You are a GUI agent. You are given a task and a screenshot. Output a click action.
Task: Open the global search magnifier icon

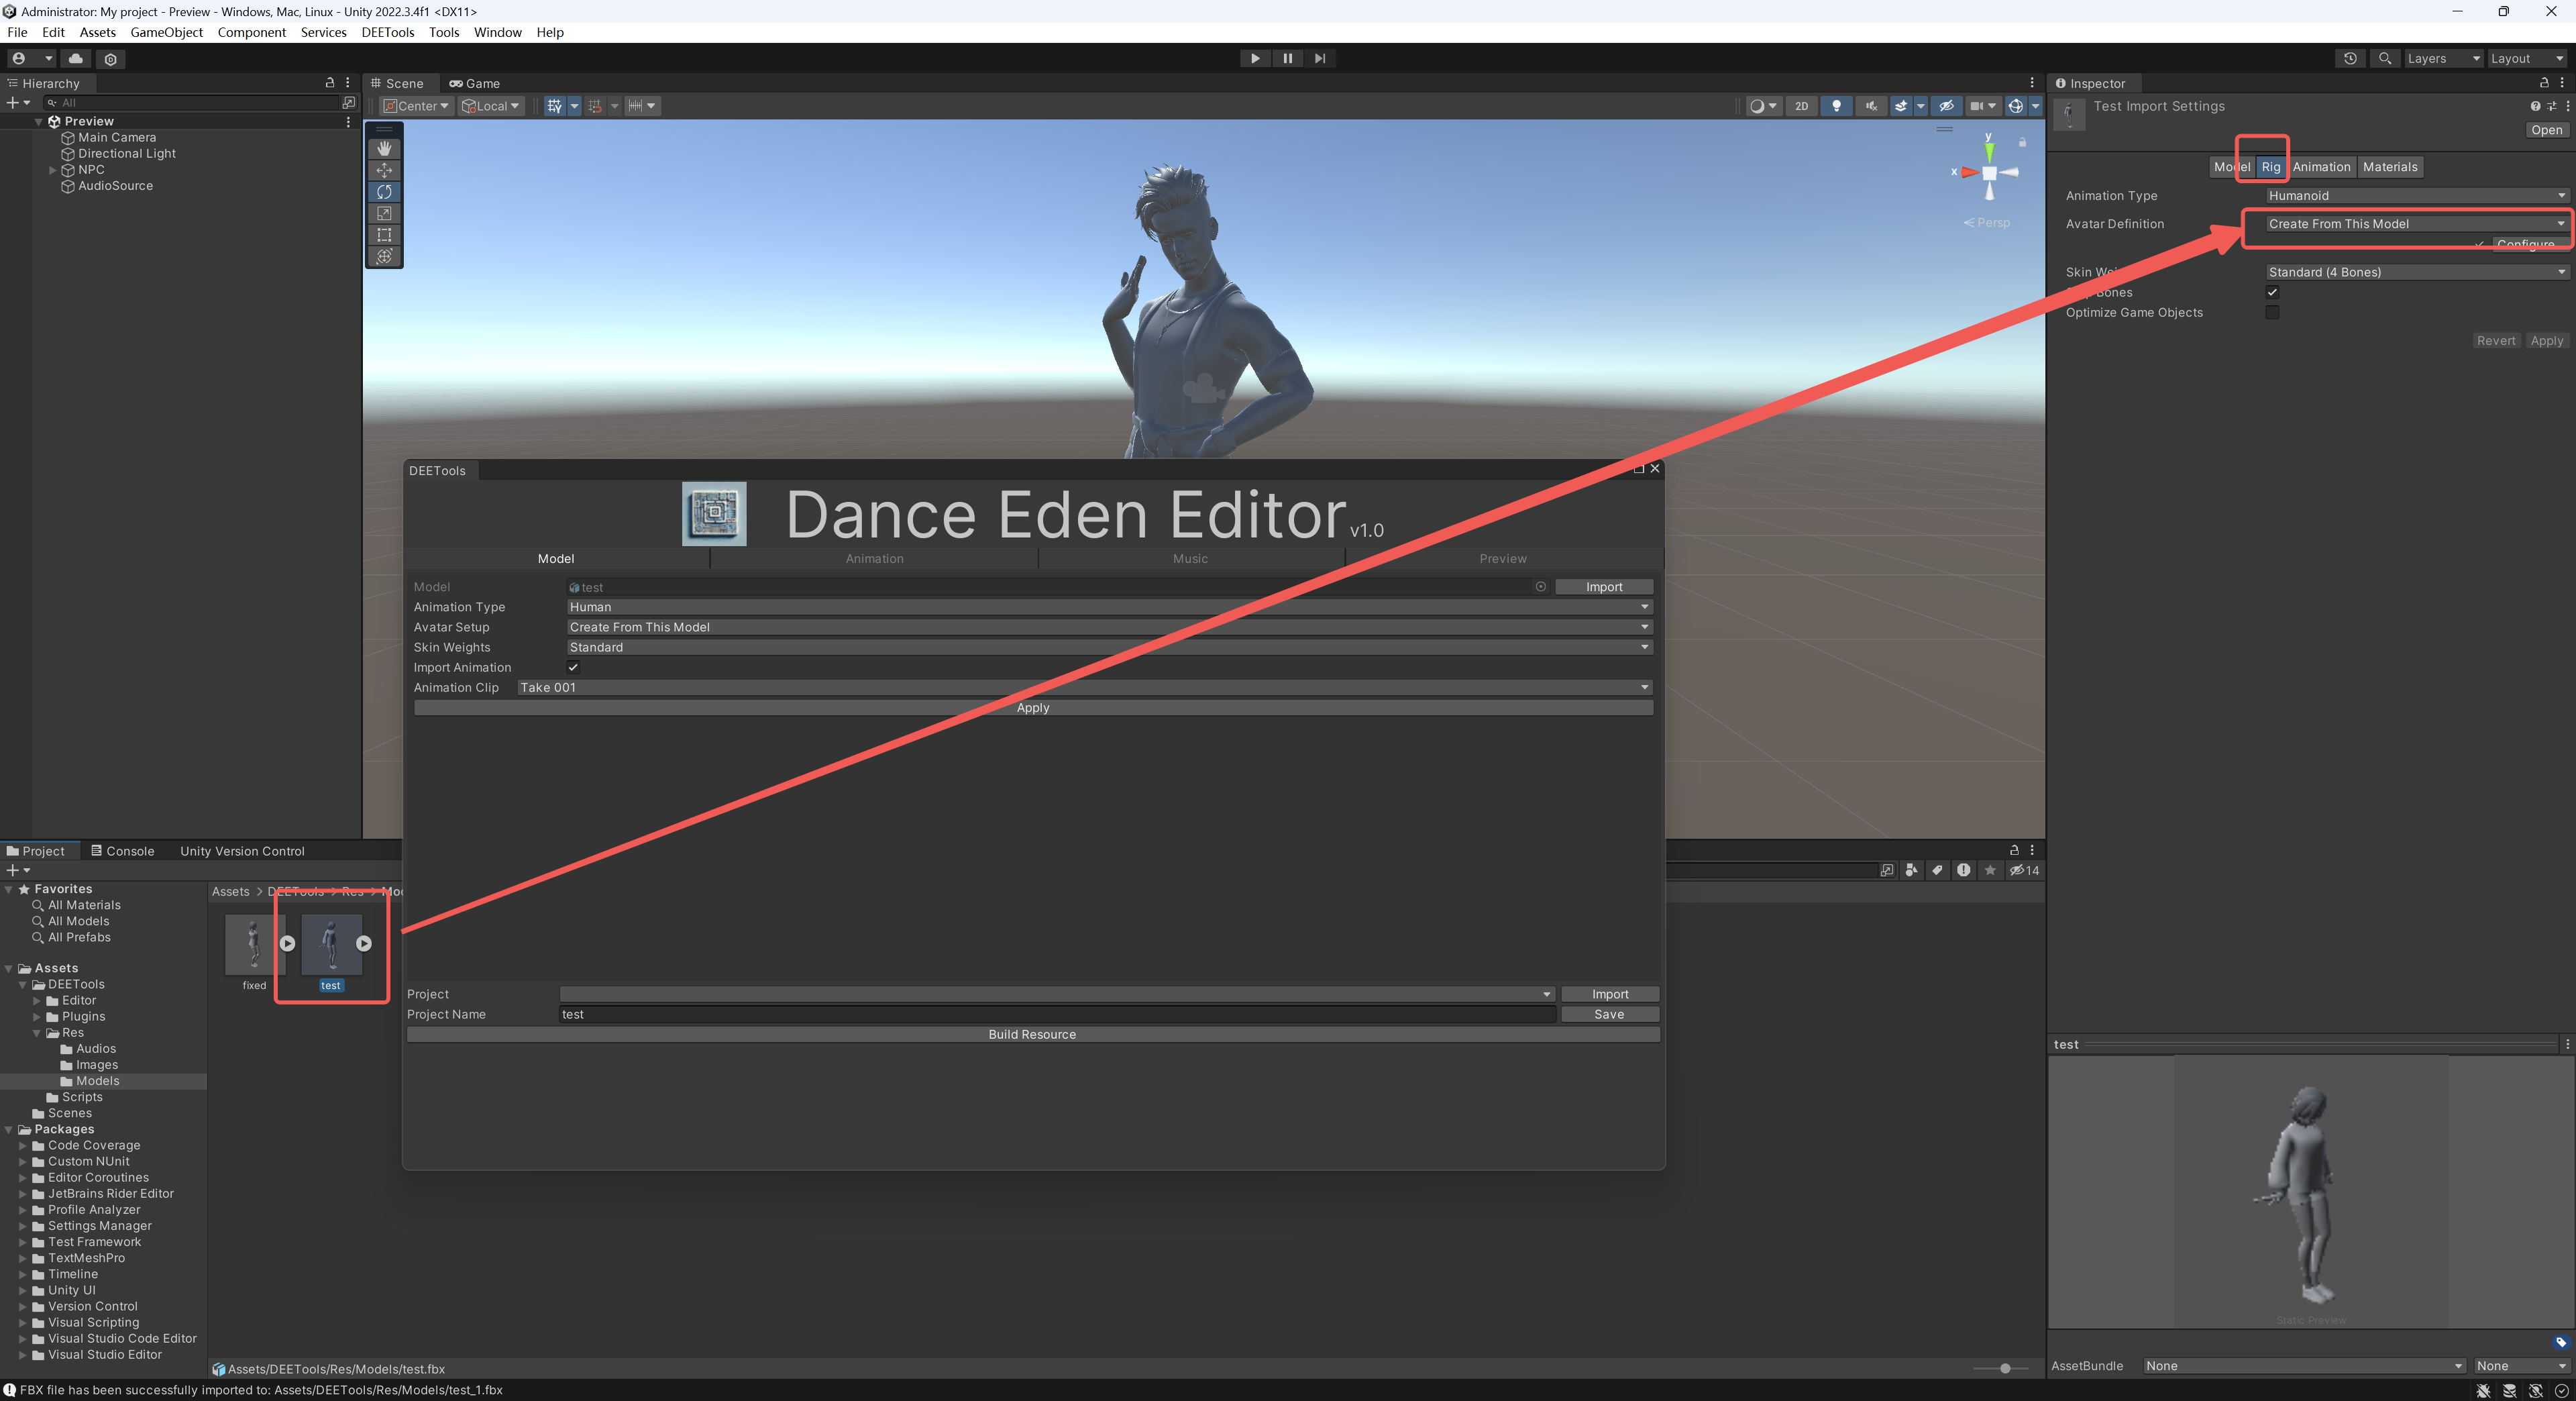[2385, 58]
